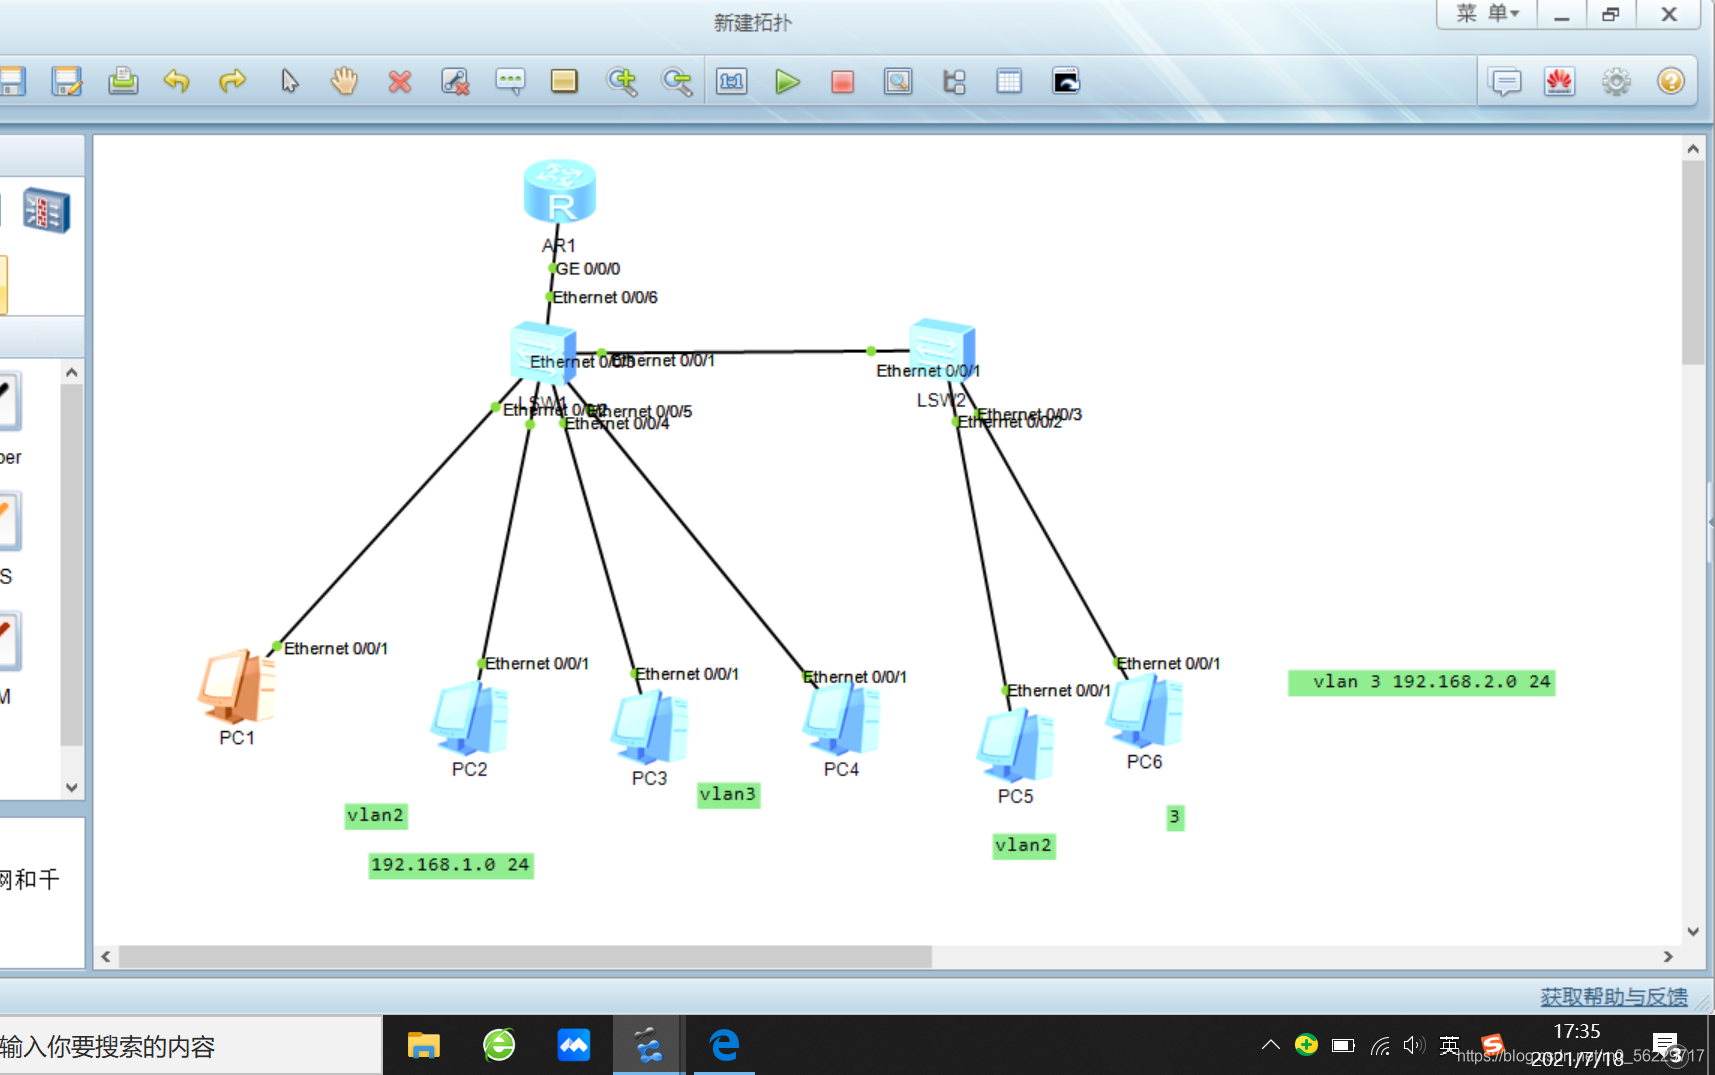Restore topology view to 1:1 zoom
The width and height of the screenshot is (1715, 1075).
coord(731,81)
